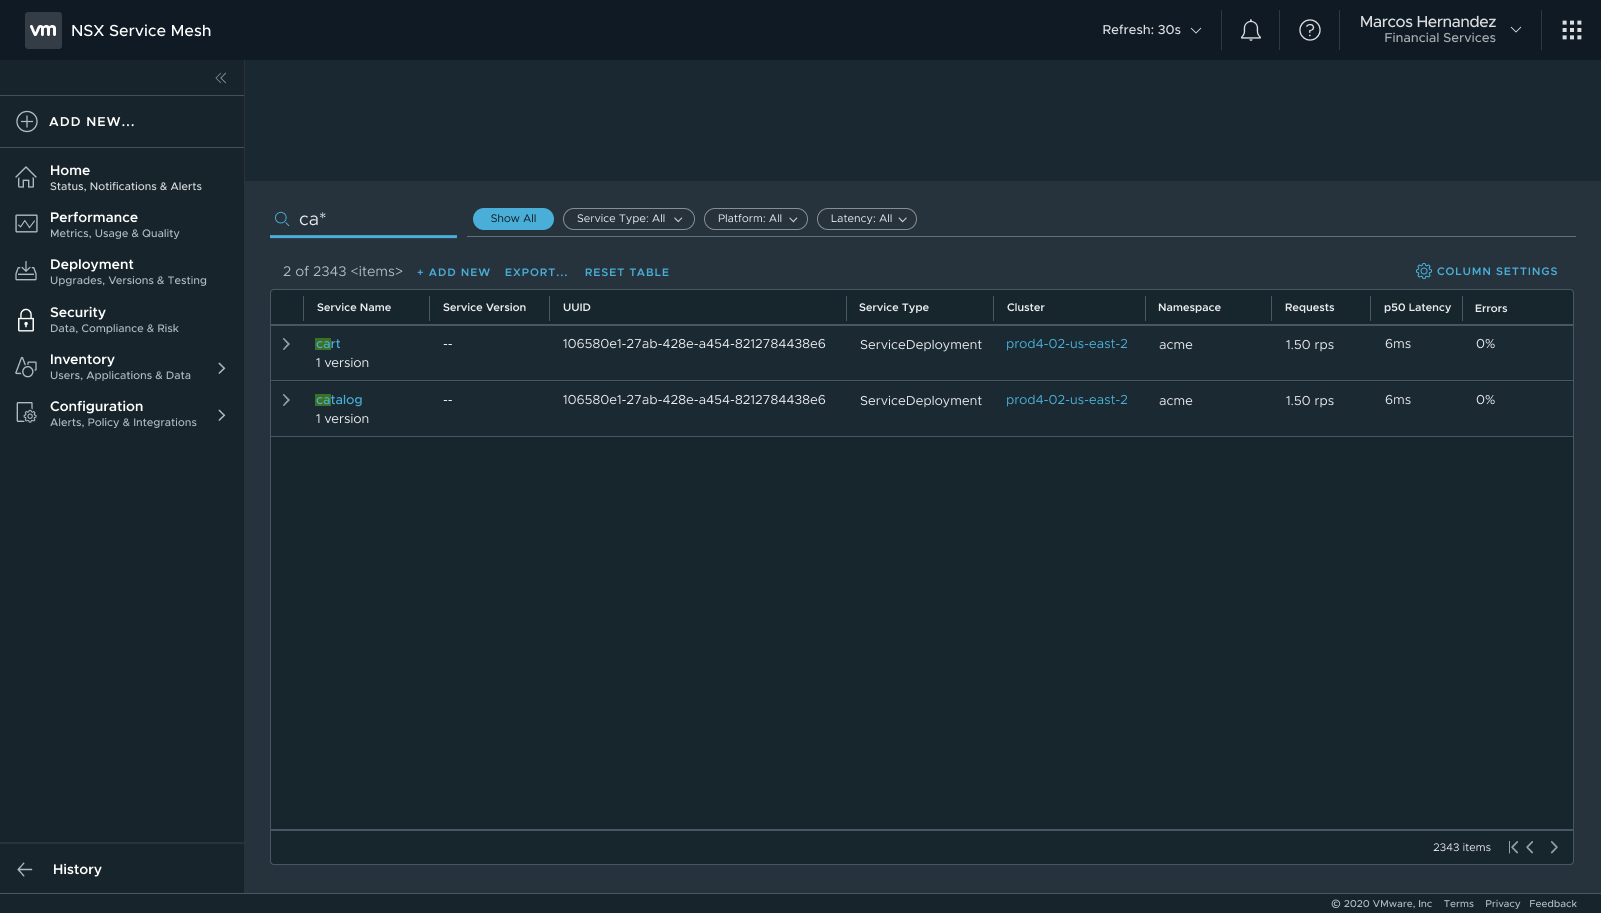1601x913 pixels.
Task: Sort by Errors column header
Action: click(1491, 308)
